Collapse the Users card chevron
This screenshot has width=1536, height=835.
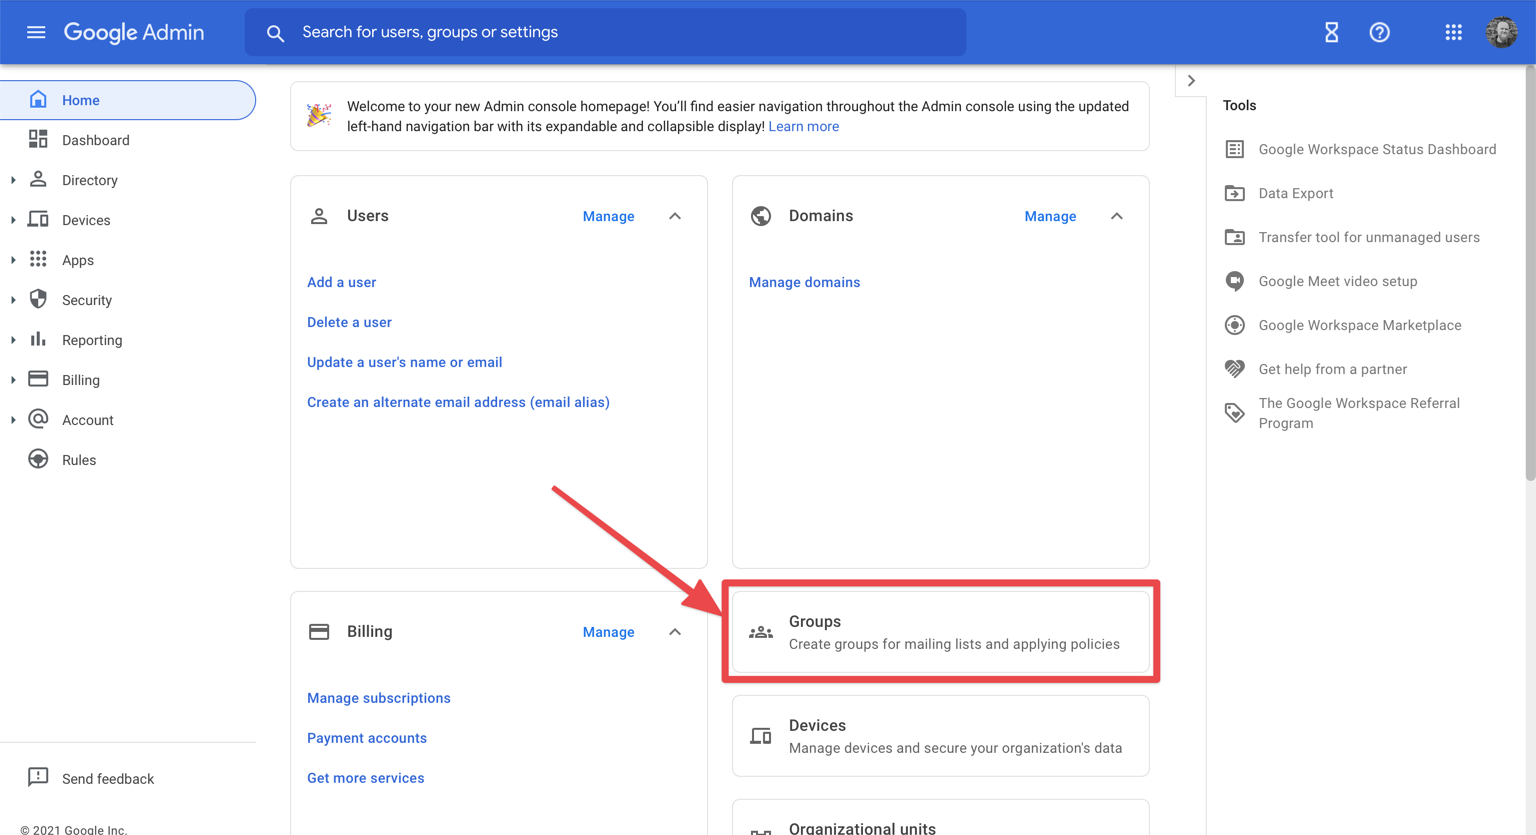click(675, 216)
